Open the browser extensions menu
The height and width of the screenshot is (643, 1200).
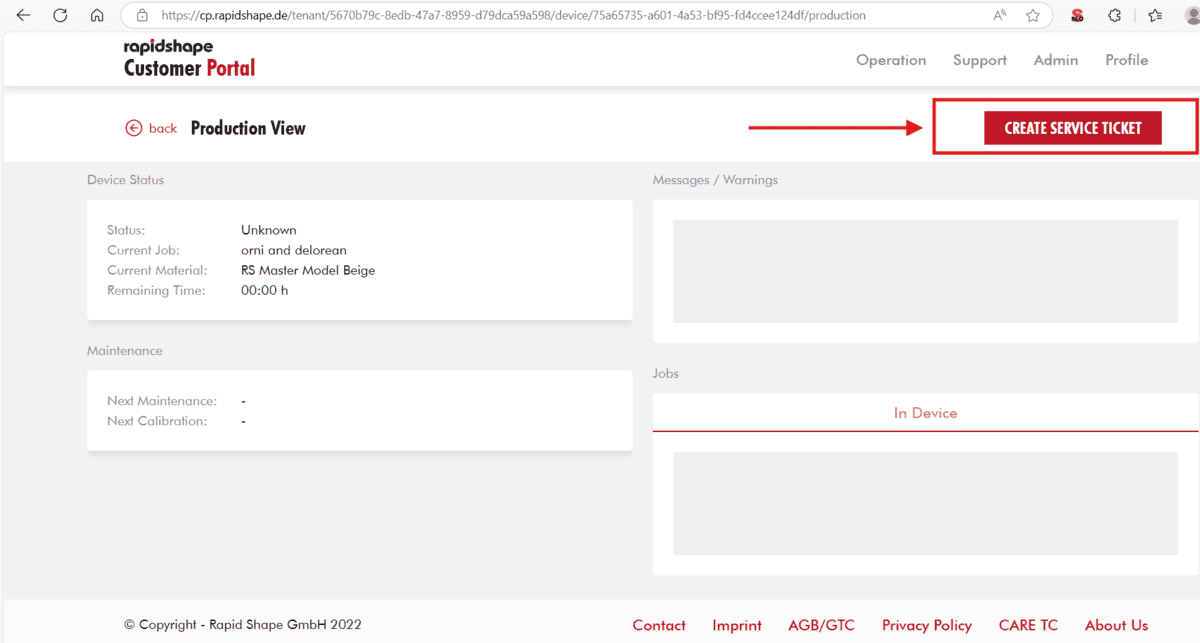(1114, 15)
